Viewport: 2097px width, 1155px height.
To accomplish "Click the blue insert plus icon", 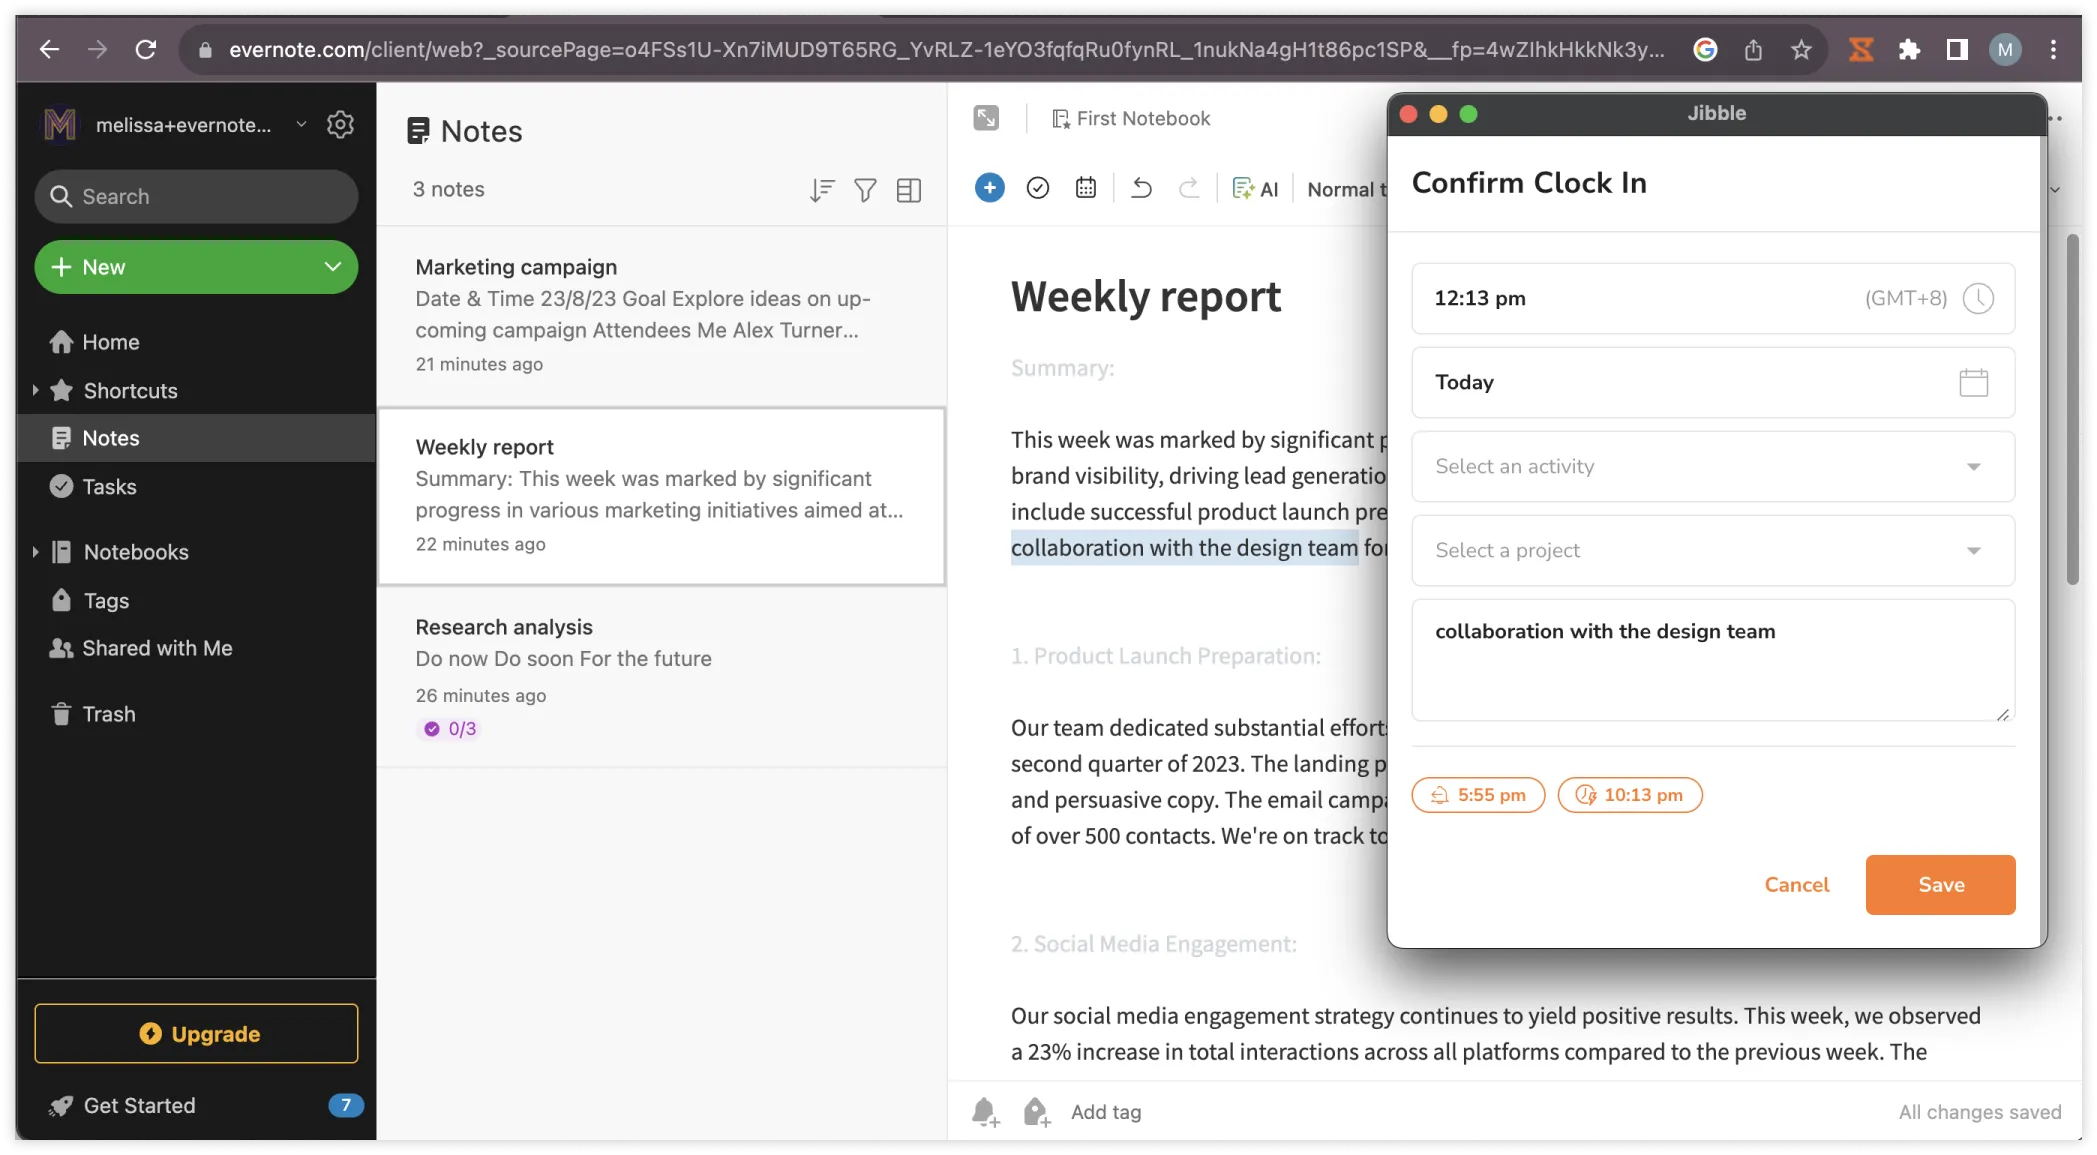I will pyautogui.click(x=989, y=188).
